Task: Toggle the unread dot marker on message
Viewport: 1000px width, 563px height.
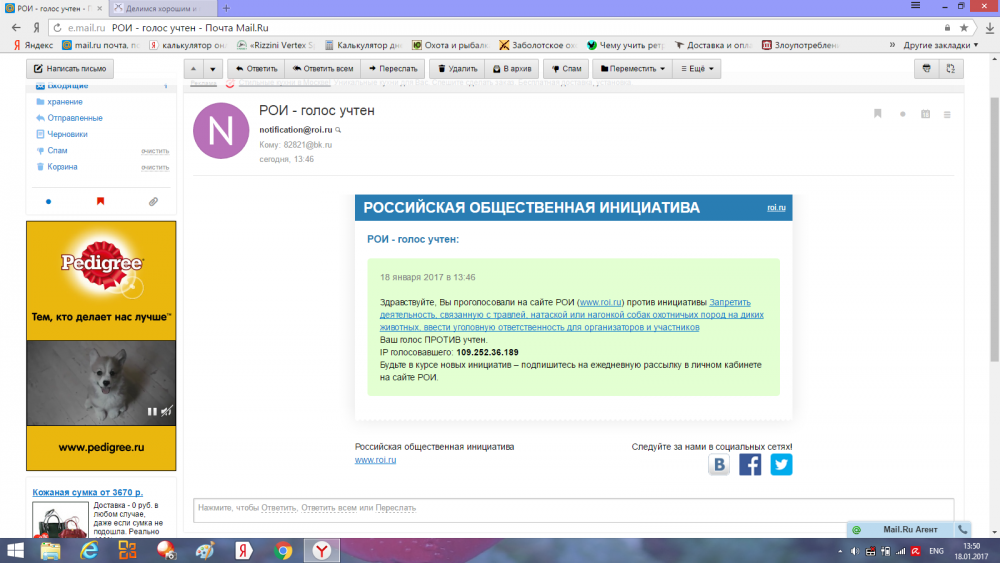Action: tap(902, 114)
